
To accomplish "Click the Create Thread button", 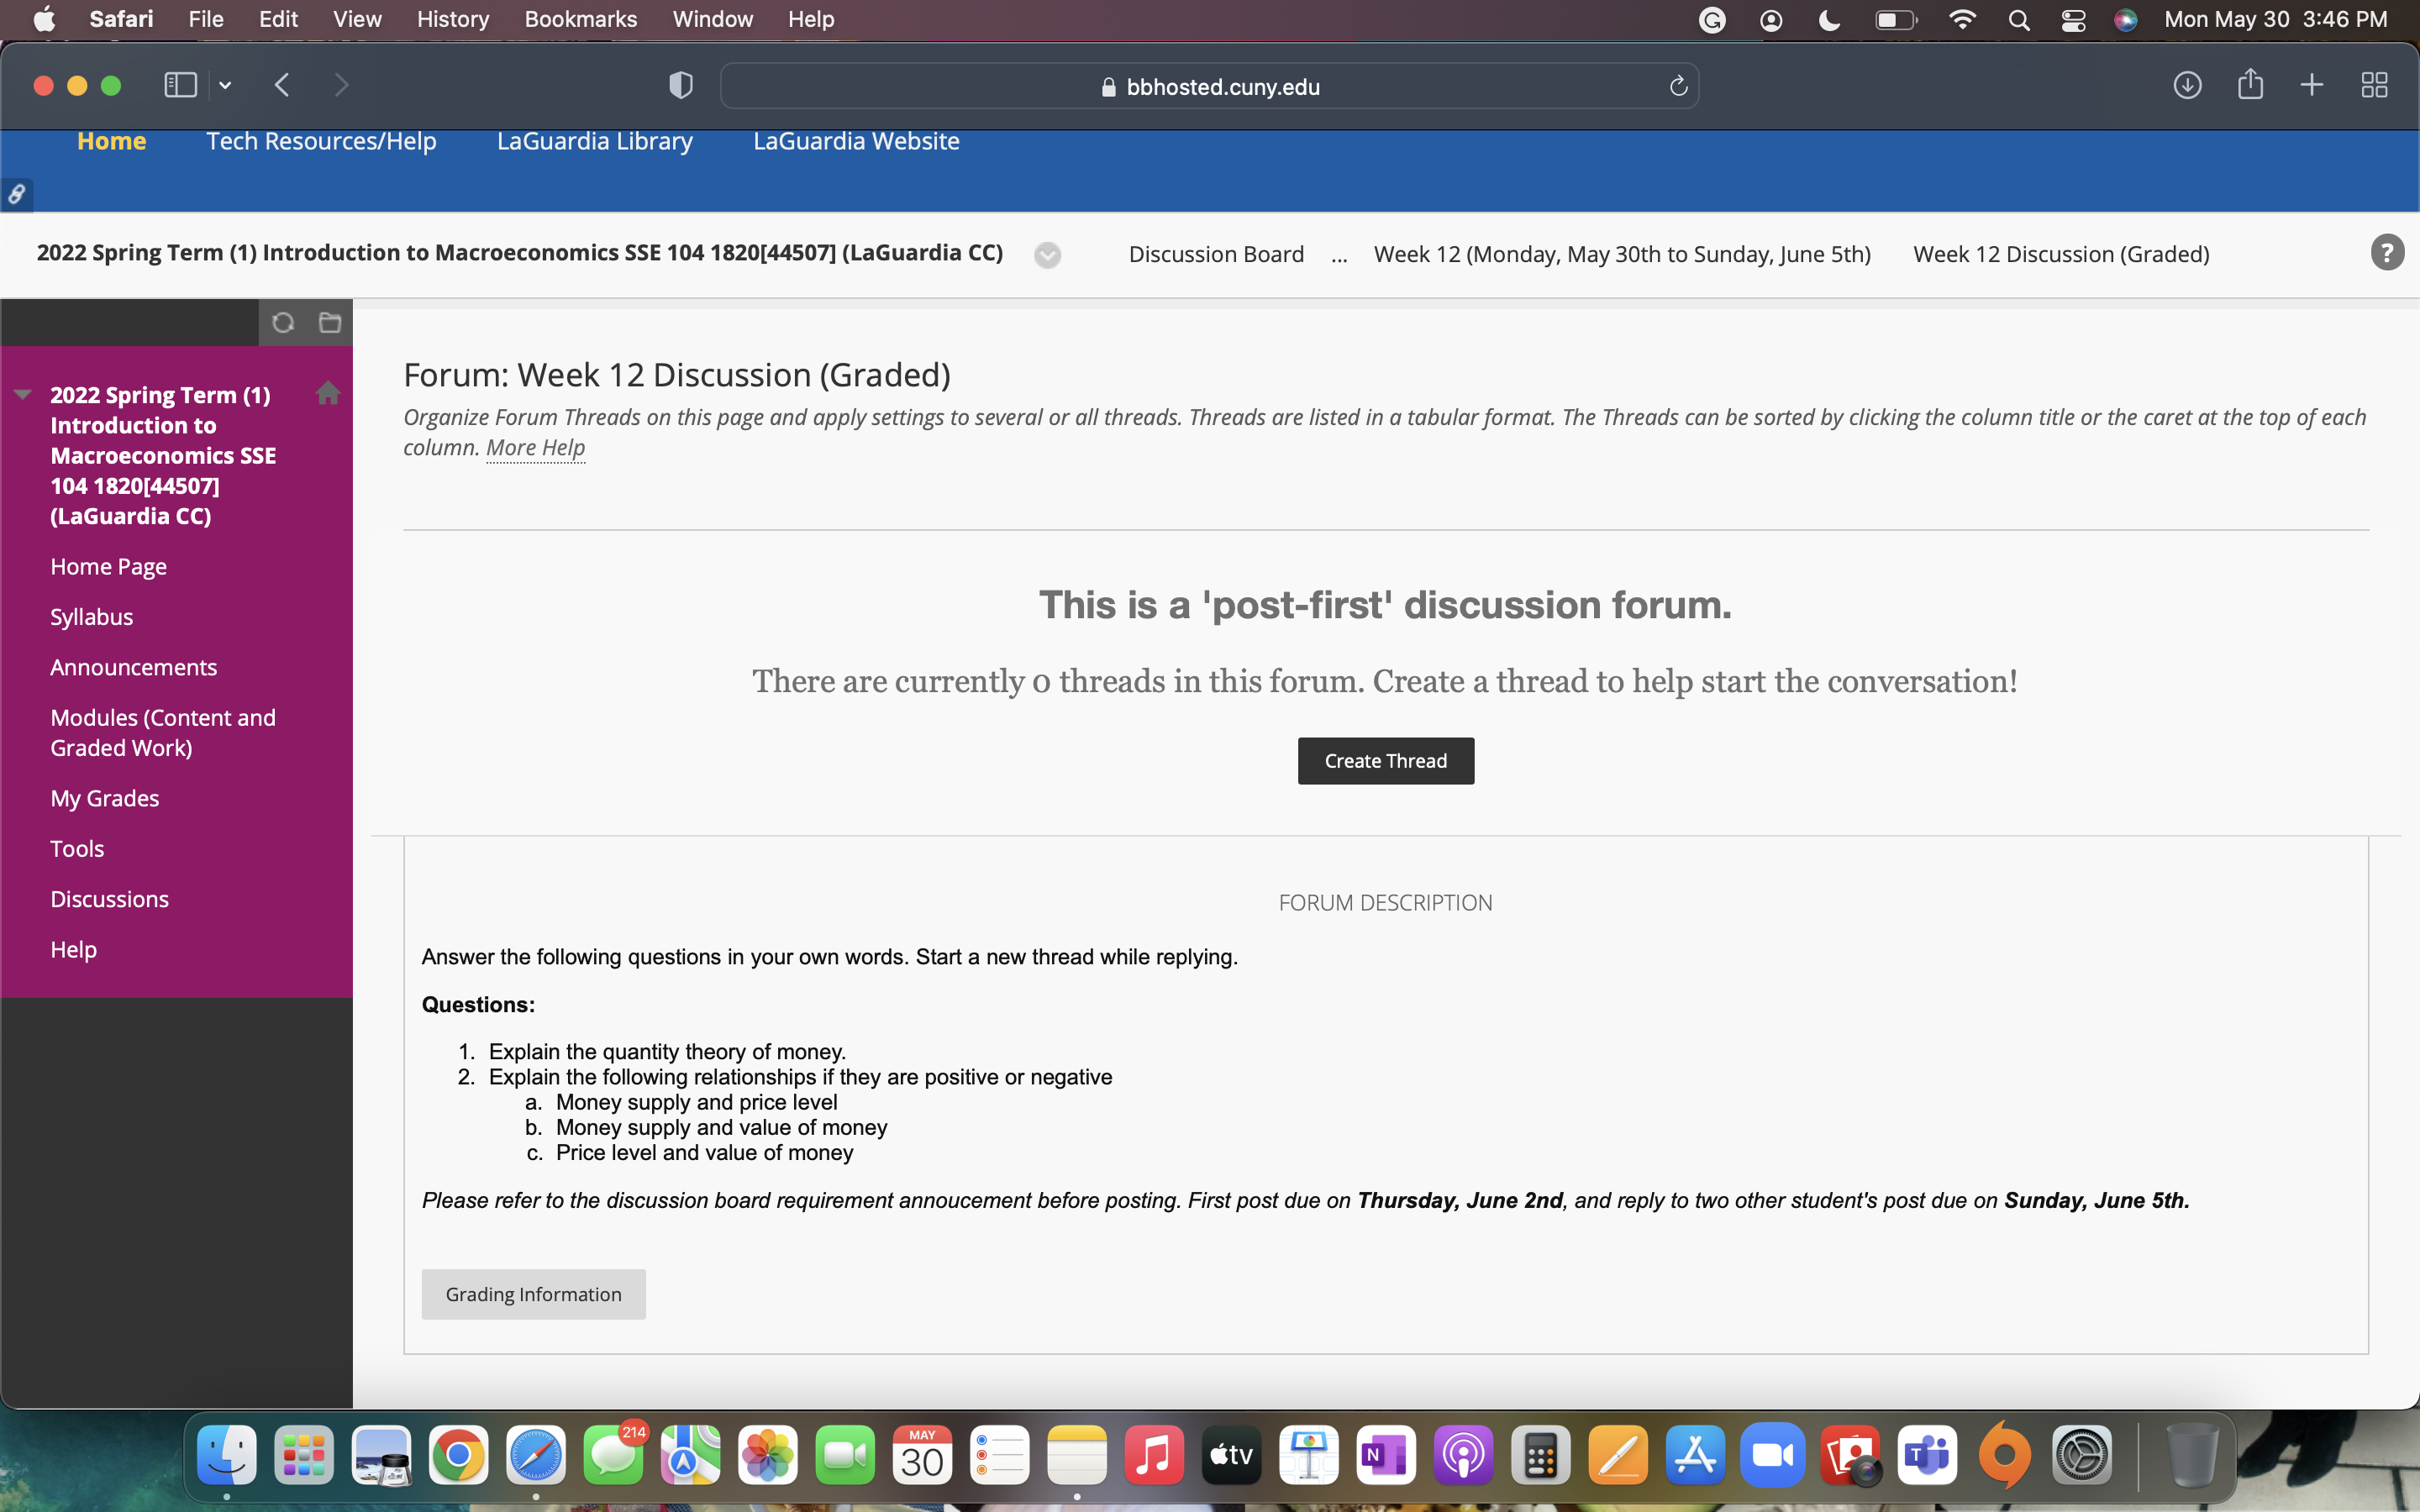I will (1385, 760).
